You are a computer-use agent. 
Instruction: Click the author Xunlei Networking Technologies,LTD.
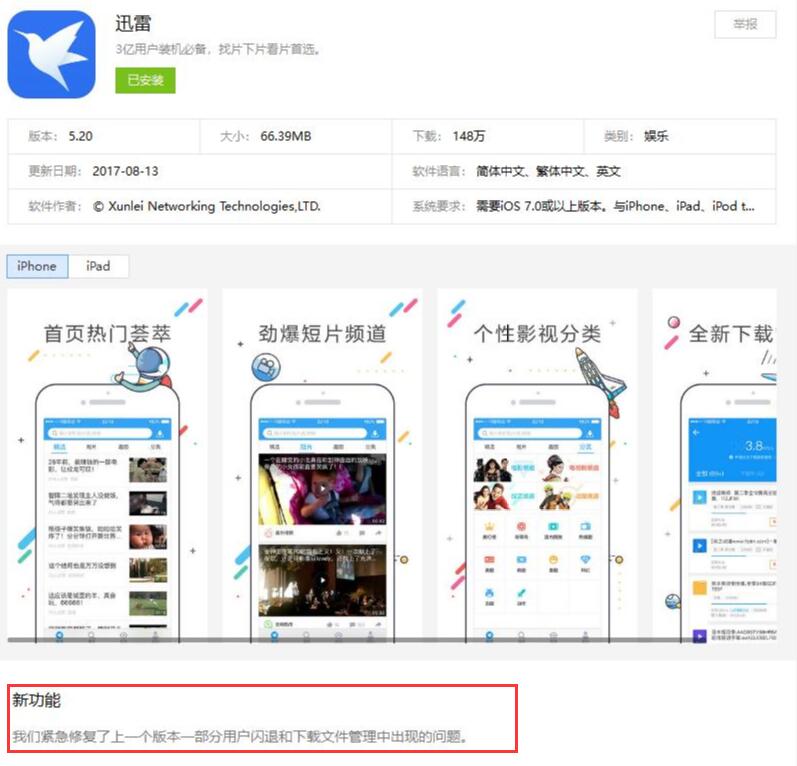(x=207, y=206)
